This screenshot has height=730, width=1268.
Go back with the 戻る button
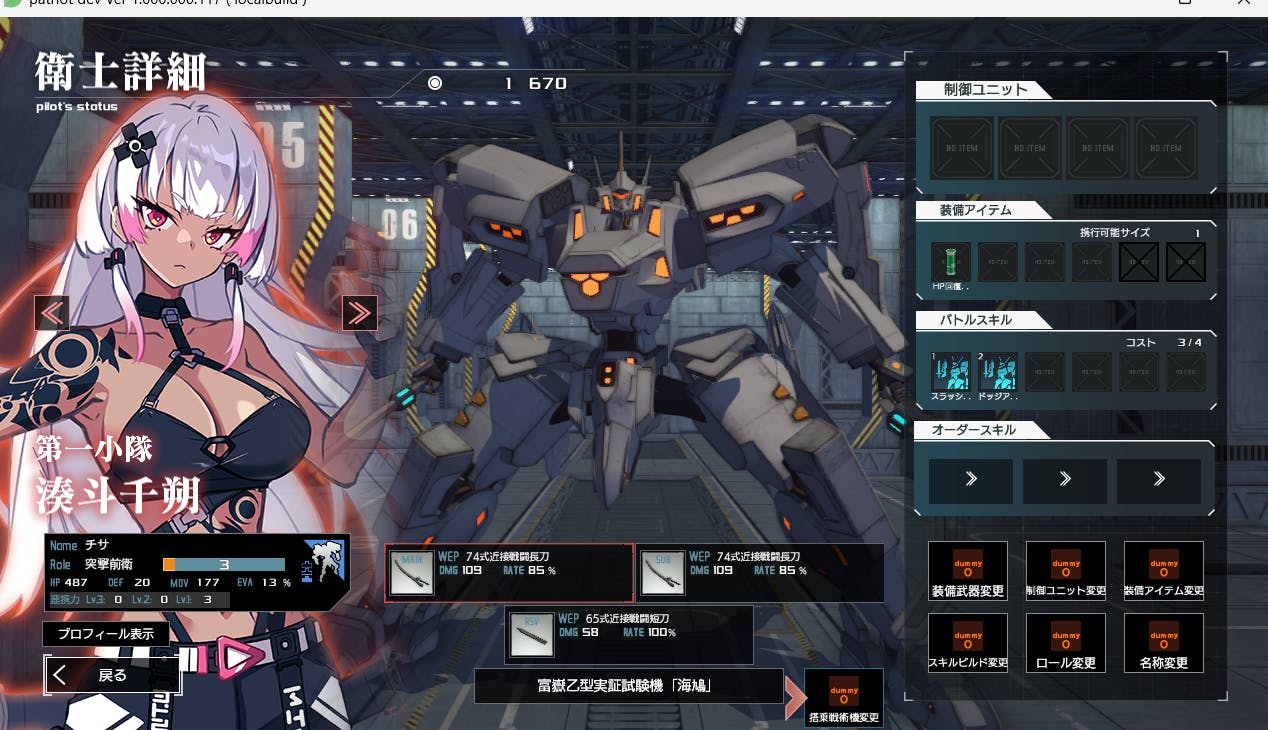click(x=112, y=675)
